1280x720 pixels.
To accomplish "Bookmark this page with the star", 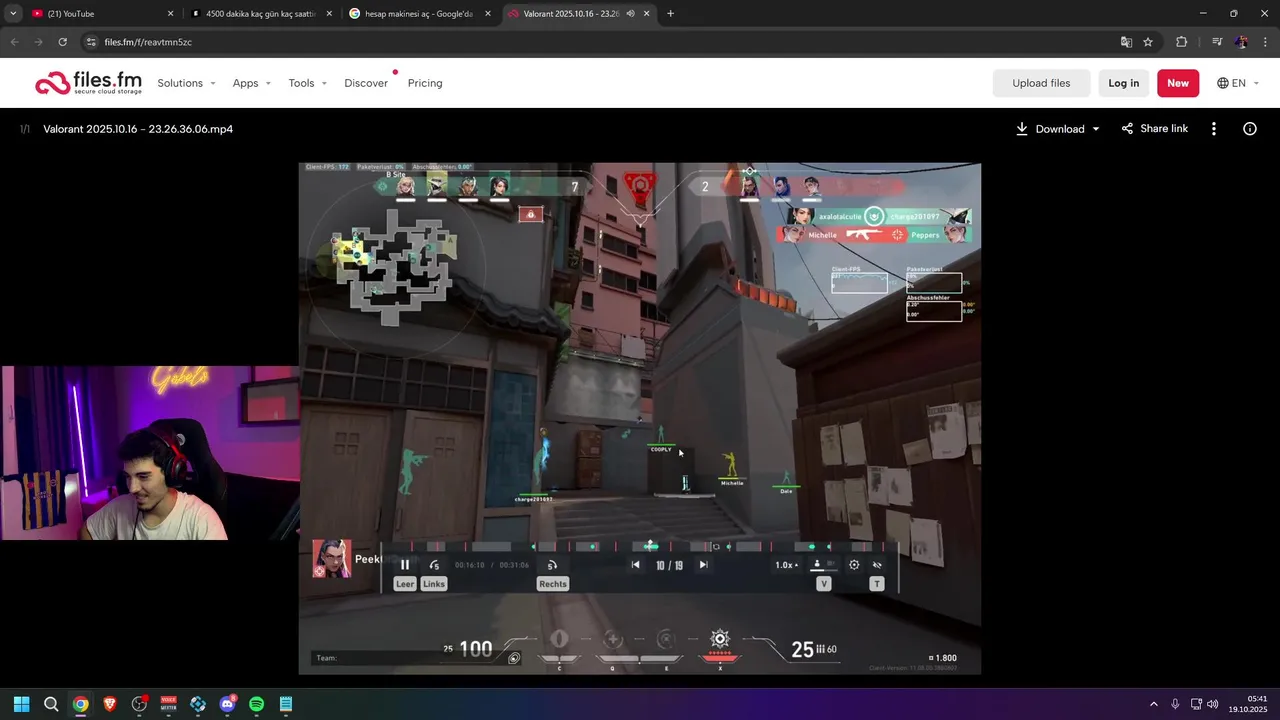I will pos(1148,42).
